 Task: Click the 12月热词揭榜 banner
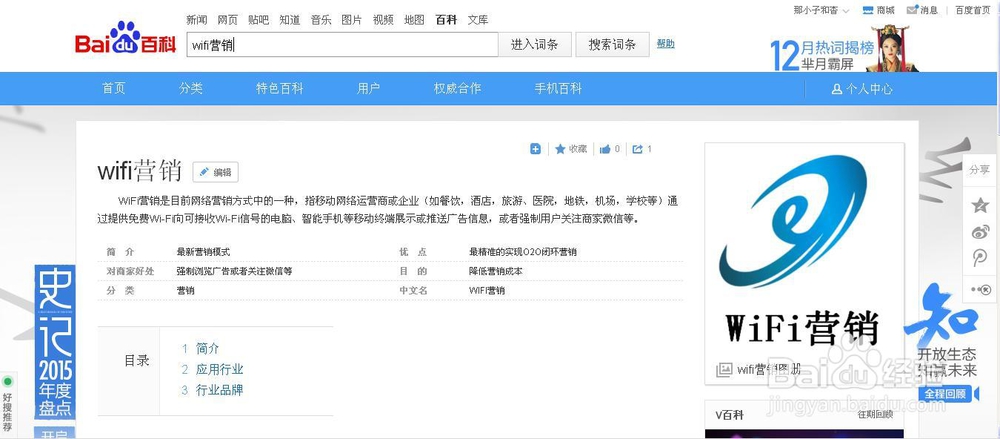[x=845, y=48]
